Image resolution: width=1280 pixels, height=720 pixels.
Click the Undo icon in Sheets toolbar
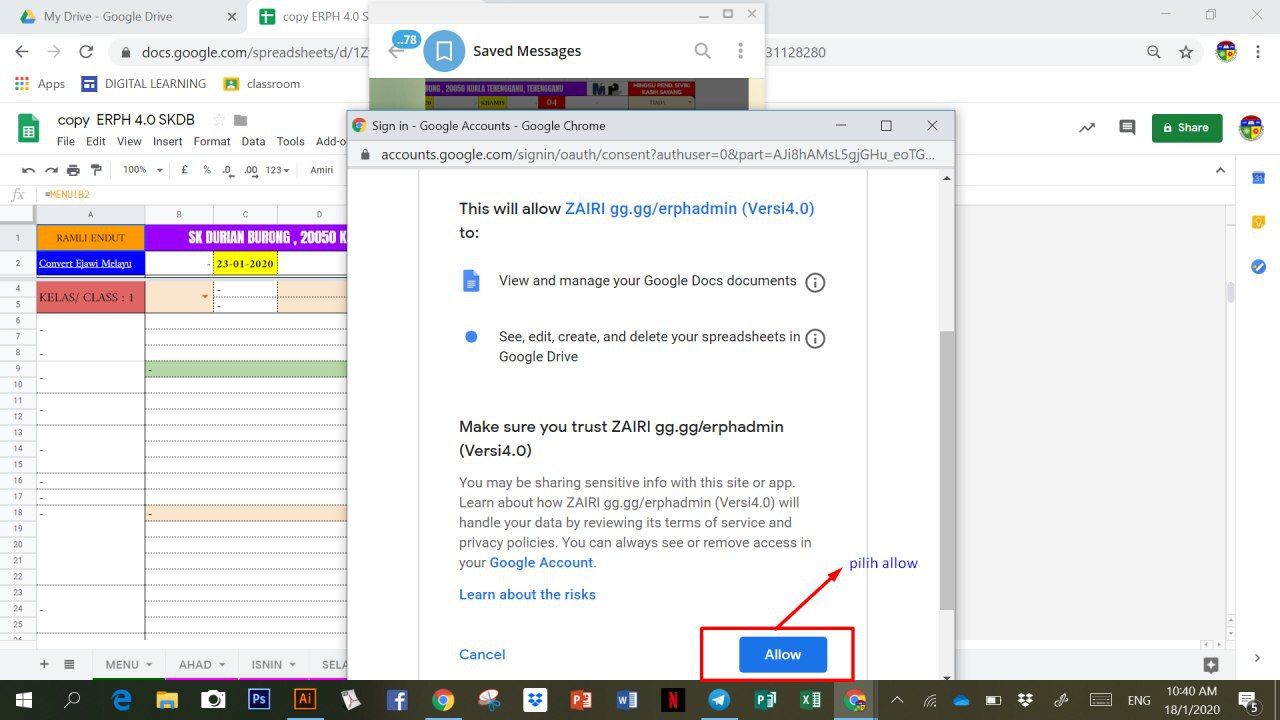pyautogui.click(x=28, y=170)
